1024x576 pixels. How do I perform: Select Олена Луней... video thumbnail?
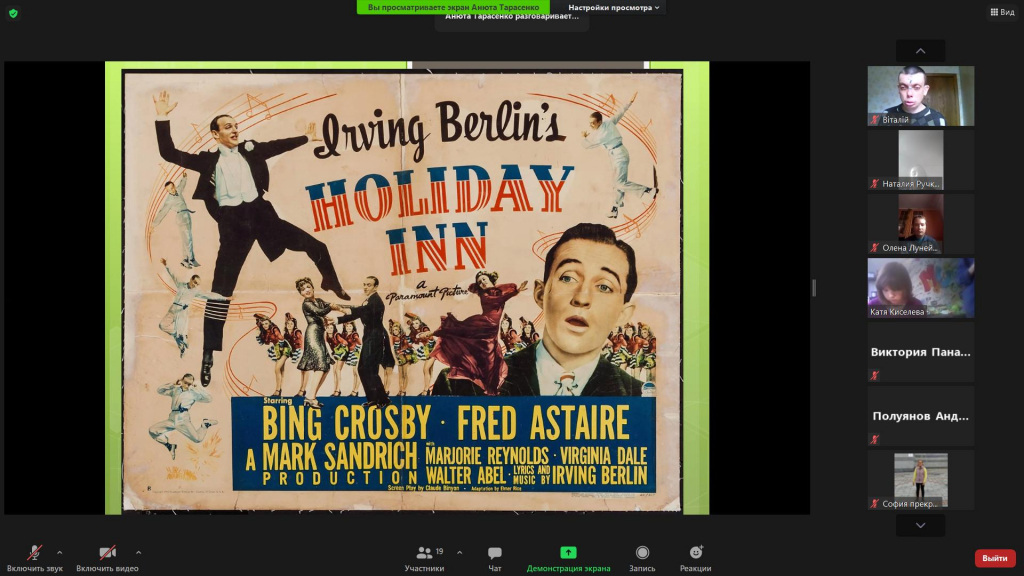point(921,223)
